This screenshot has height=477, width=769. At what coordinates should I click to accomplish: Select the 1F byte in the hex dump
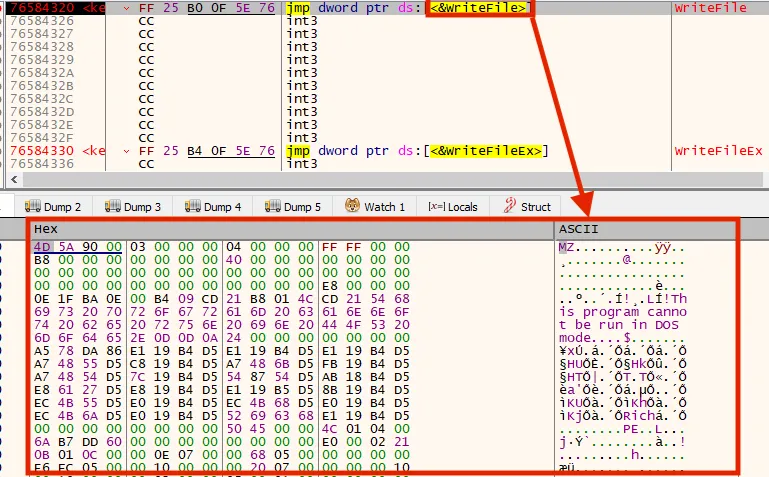(x=66, y=299)
